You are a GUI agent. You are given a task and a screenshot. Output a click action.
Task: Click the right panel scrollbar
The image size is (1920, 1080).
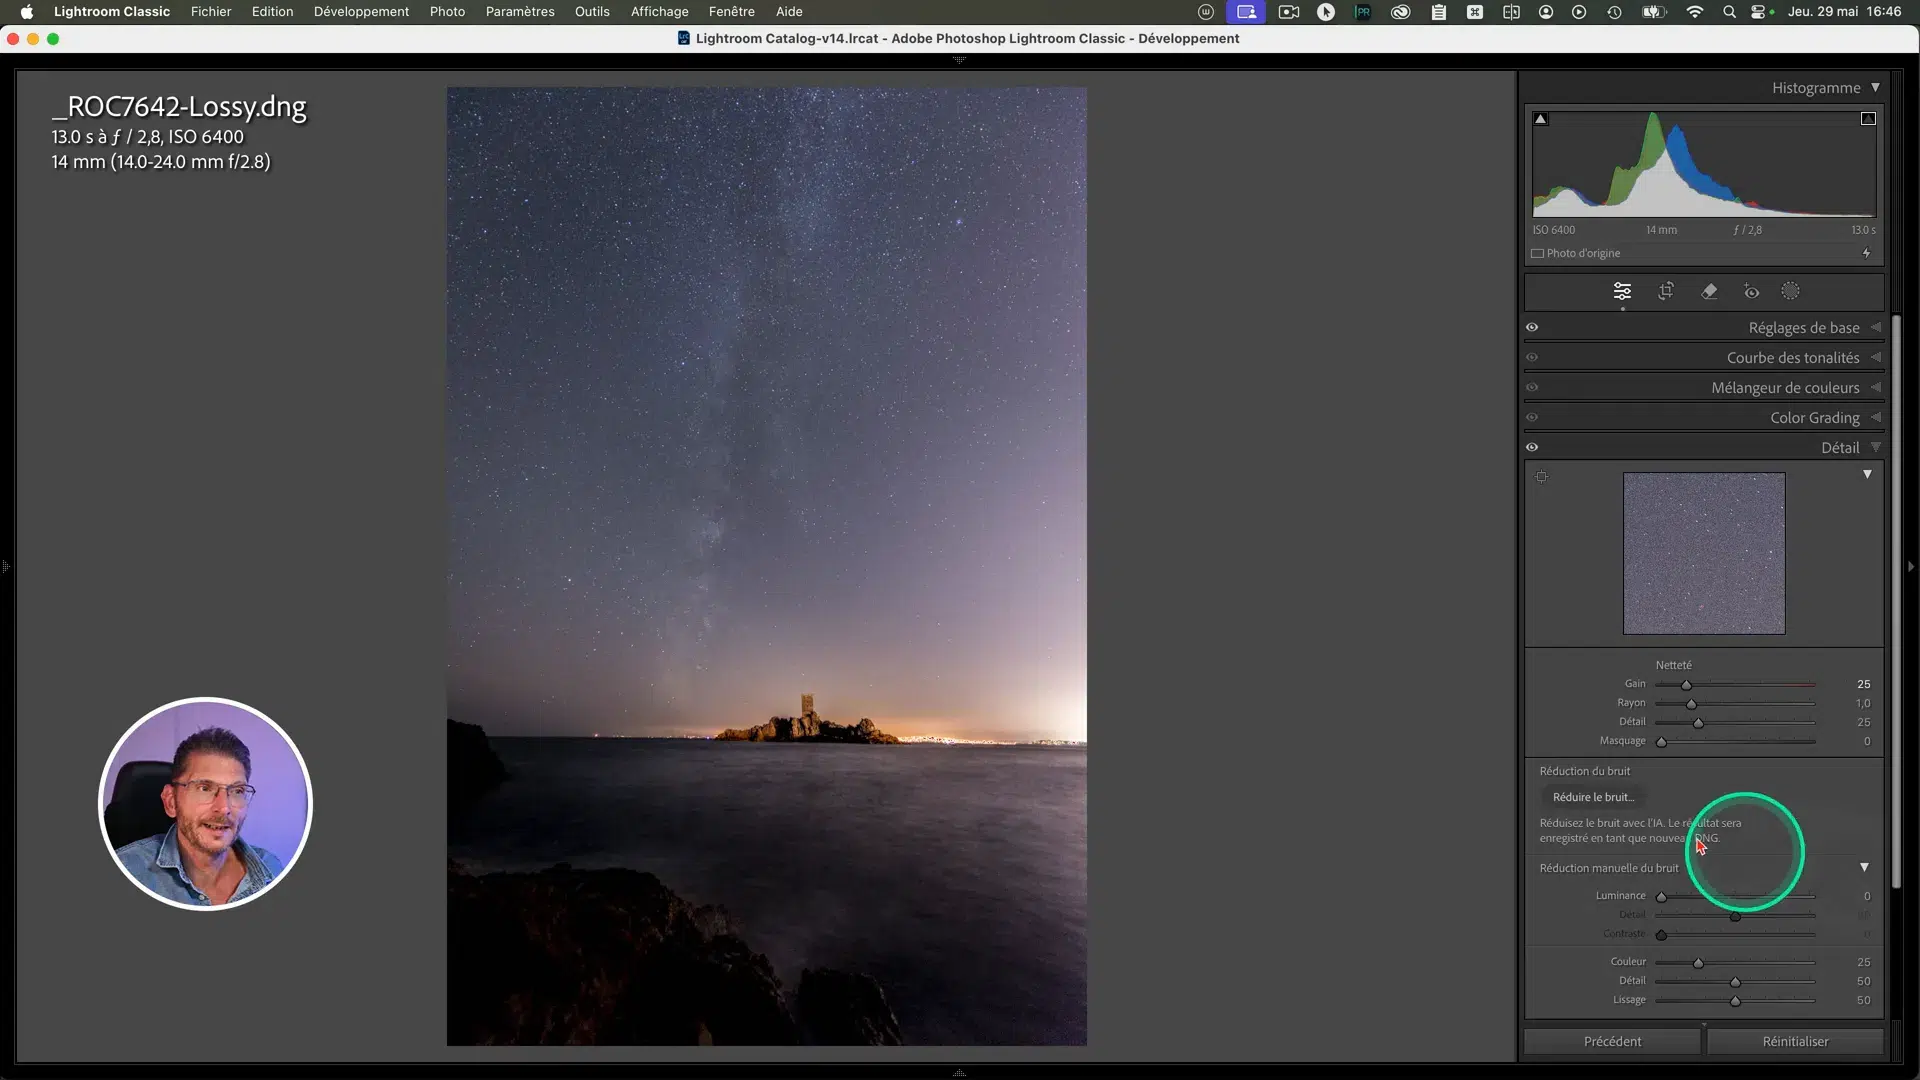(x=1896, y=600)
